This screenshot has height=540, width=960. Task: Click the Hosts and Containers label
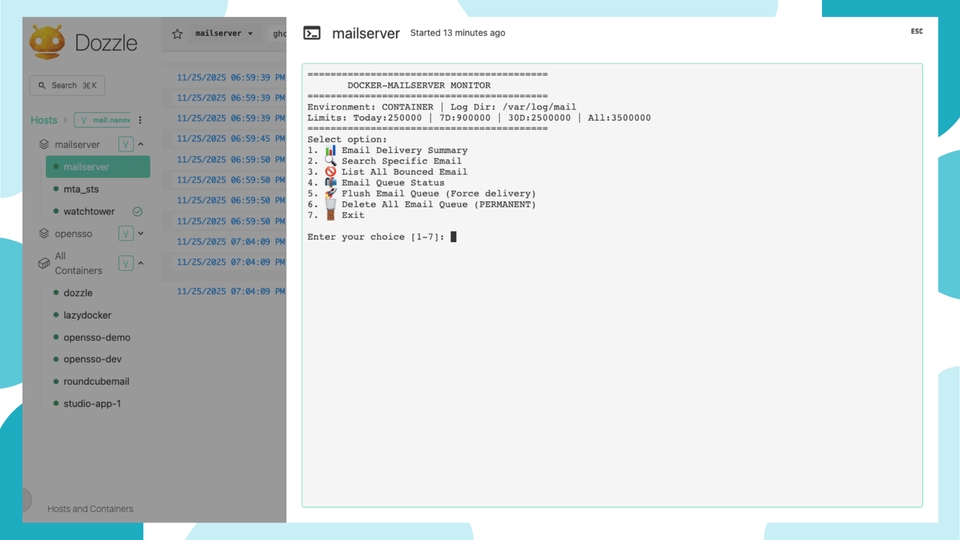click(x=90, y=509)
